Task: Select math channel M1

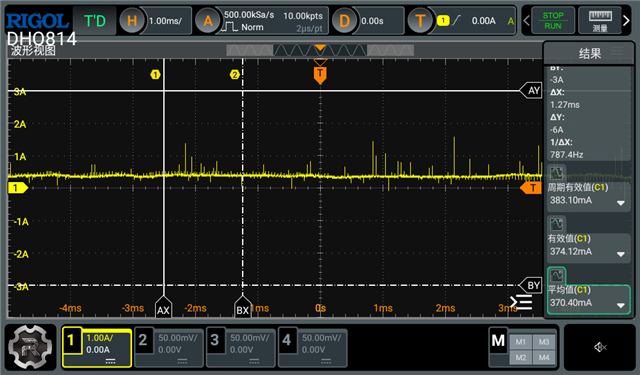Action: click(x=520, y=342)
